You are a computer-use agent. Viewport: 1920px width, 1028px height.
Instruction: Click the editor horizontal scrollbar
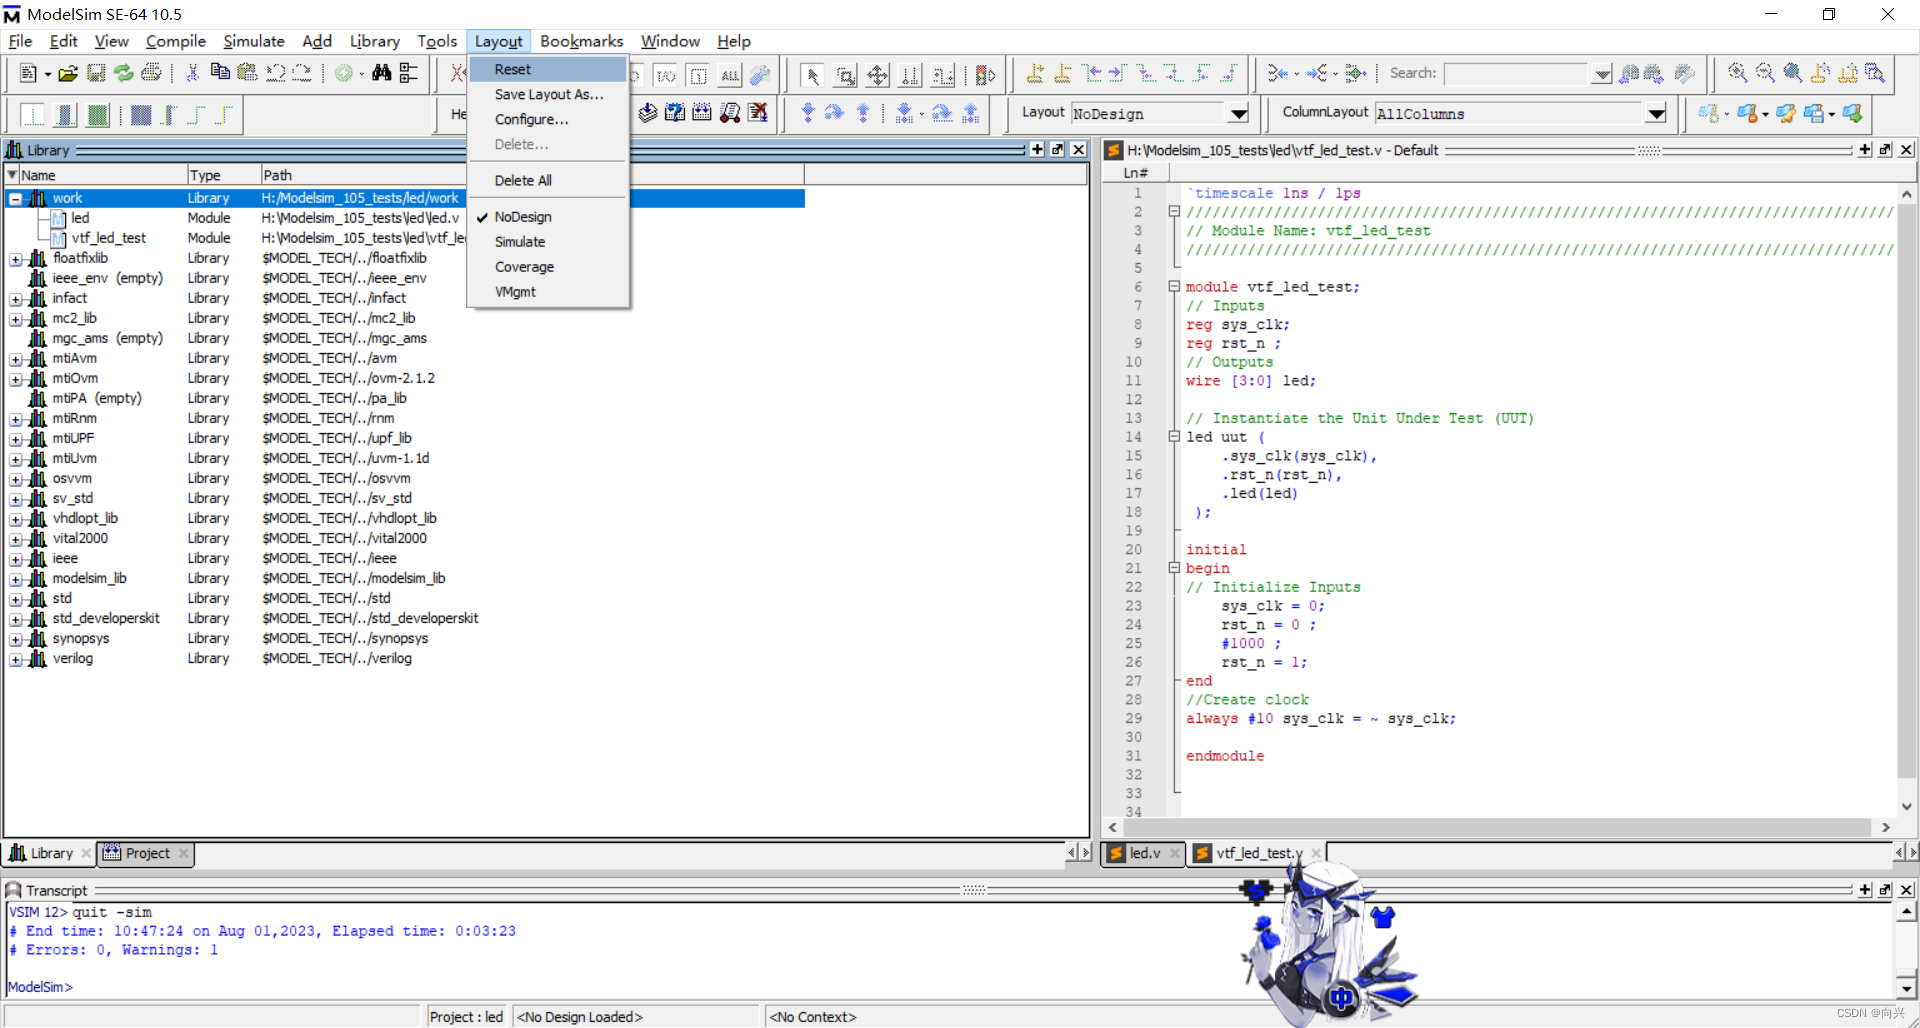(1496, 827)
